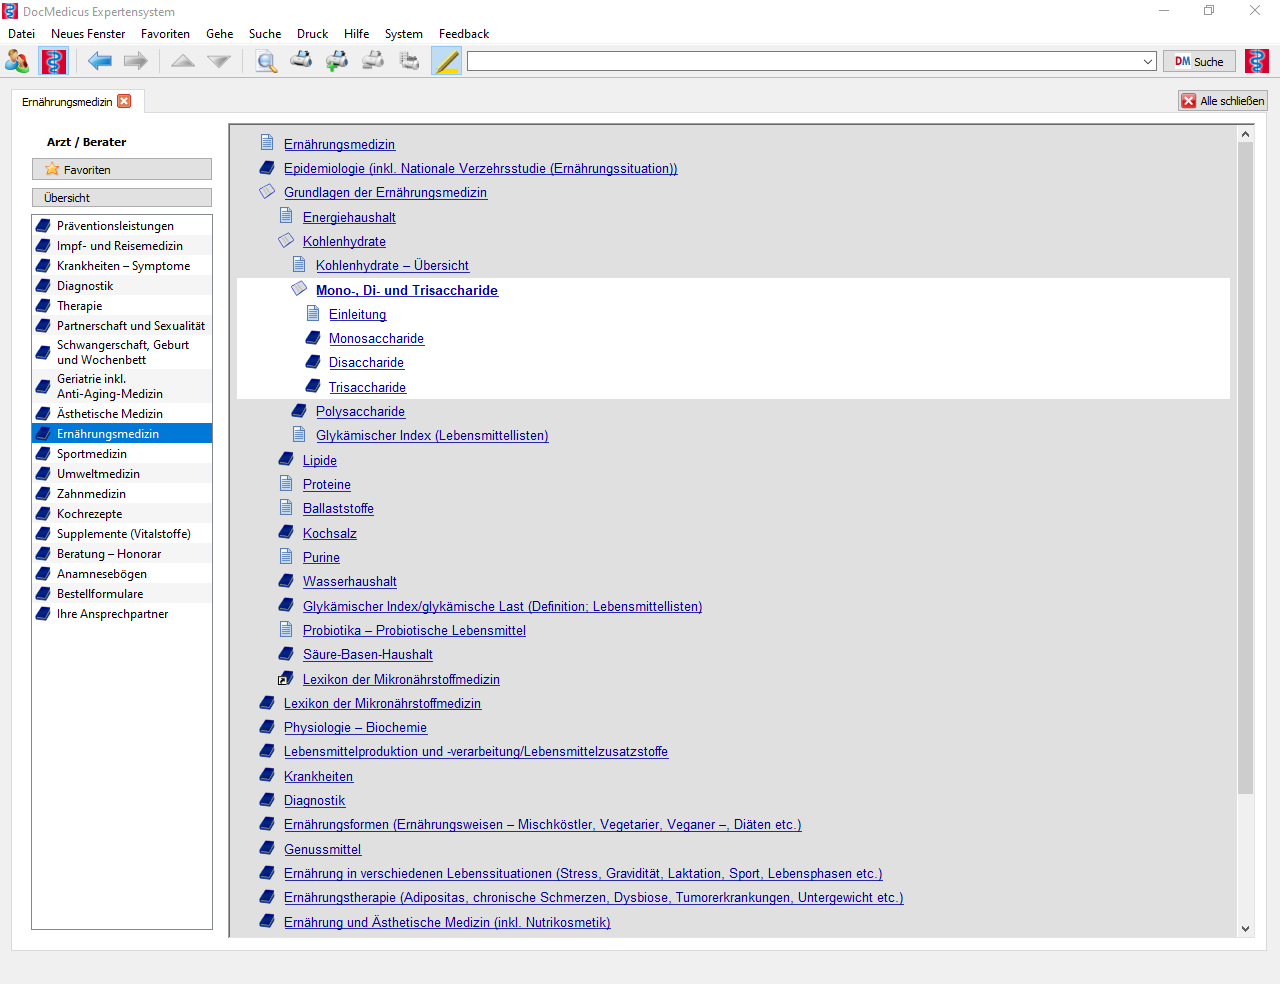
Task: Click book icon beside Epidemiologie link
Action: [267, 167]
